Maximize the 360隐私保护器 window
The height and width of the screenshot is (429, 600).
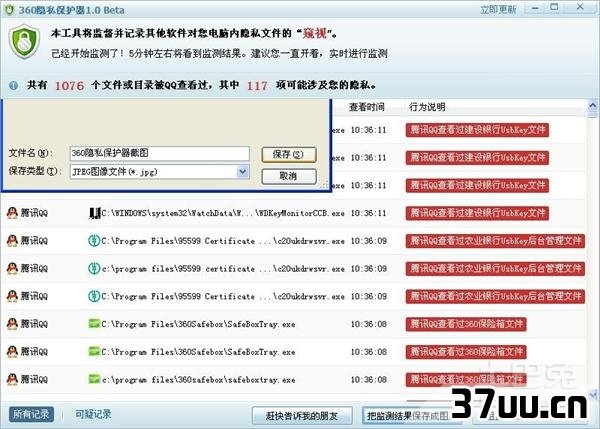point(554,7)
